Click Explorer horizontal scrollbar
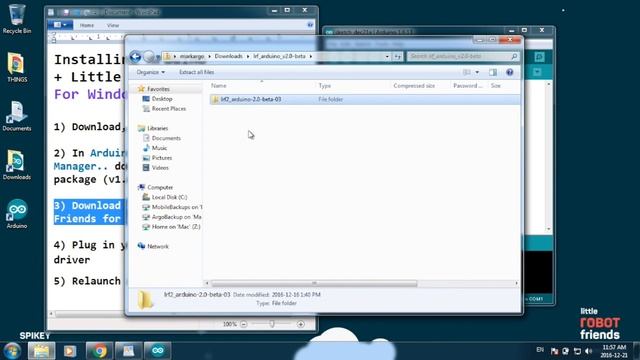Screen dimensions: 640x360 [x=314, y=283]
